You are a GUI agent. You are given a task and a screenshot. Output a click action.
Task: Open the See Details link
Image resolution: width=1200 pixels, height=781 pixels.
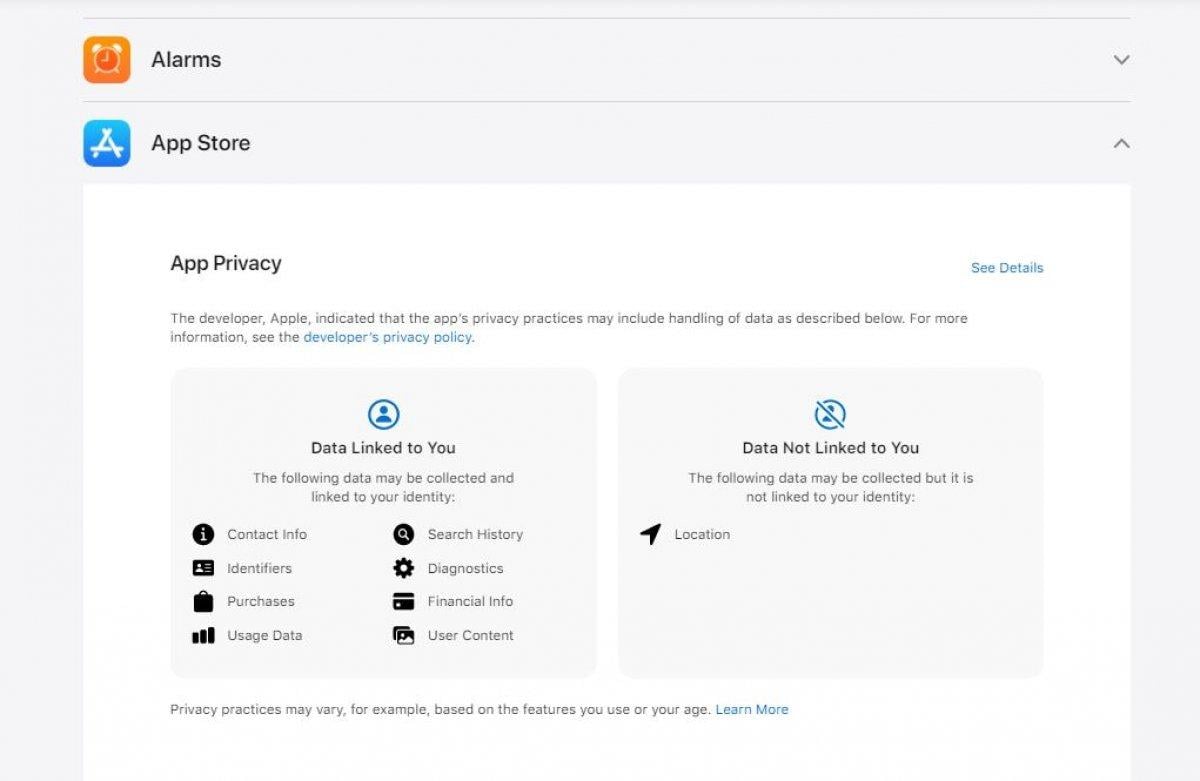tap(1006, 268)
